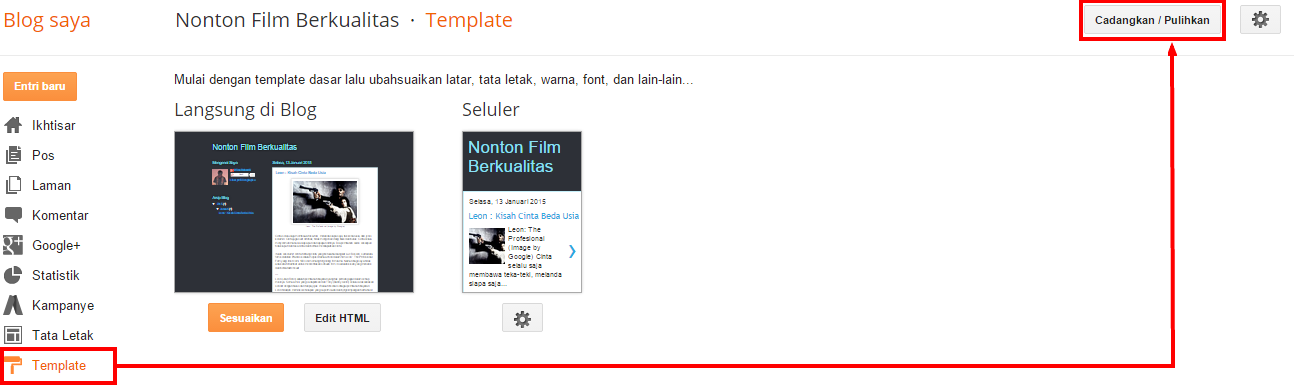This screenshot has height=386, width=1294.
Task: Open settings gear at top right
Action: click(x=1260, y=20)
